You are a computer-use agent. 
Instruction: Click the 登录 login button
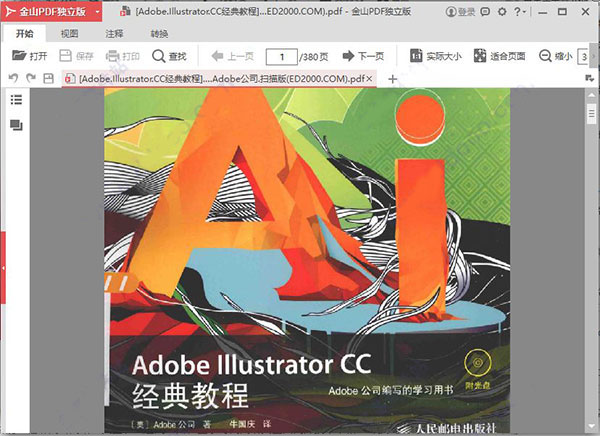click(x=460, y=12)
